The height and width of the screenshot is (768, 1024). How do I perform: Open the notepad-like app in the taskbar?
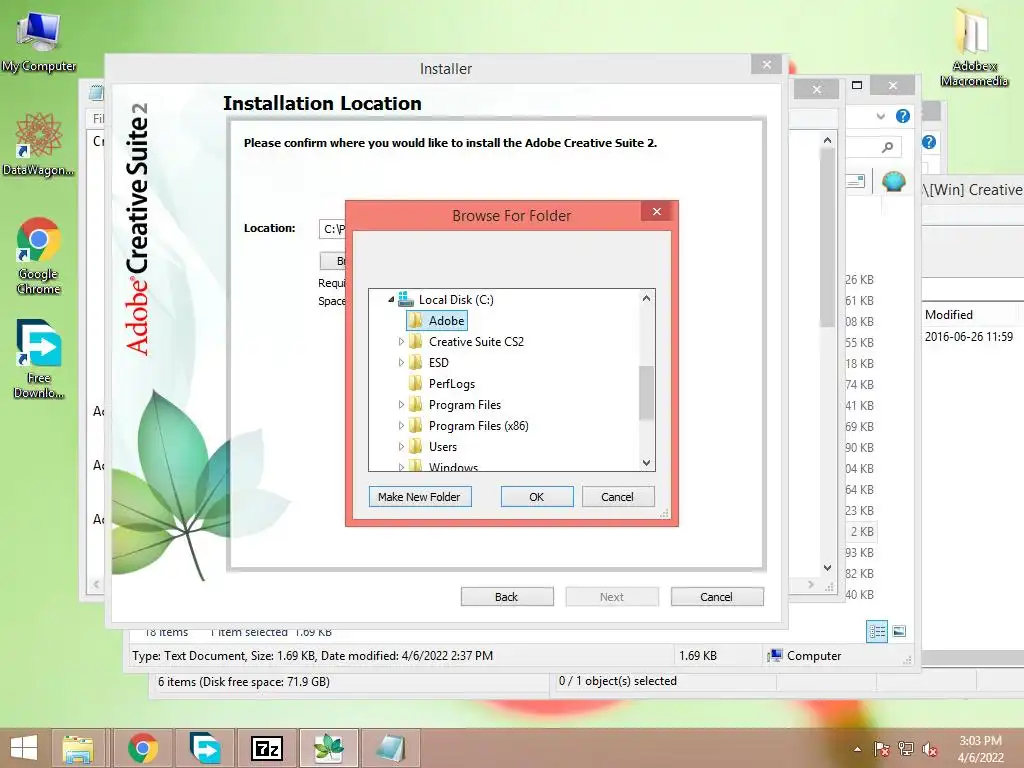[x=391, y=748]
